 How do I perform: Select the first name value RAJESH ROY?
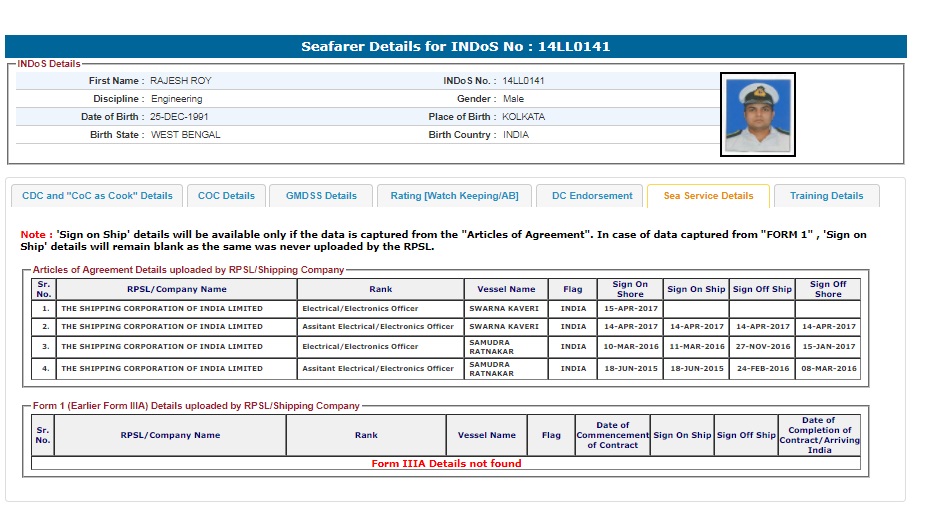181,81
